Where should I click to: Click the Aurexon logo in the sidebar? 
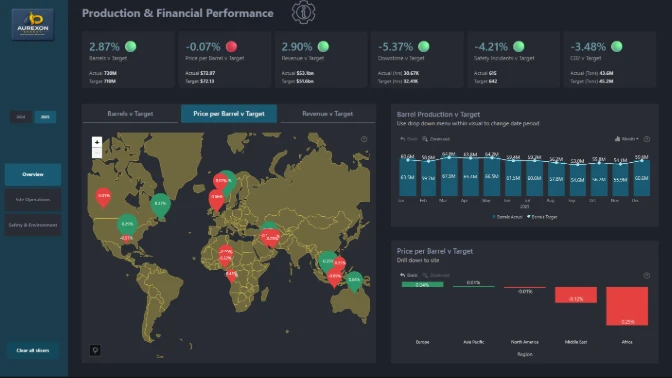[33, 25]
